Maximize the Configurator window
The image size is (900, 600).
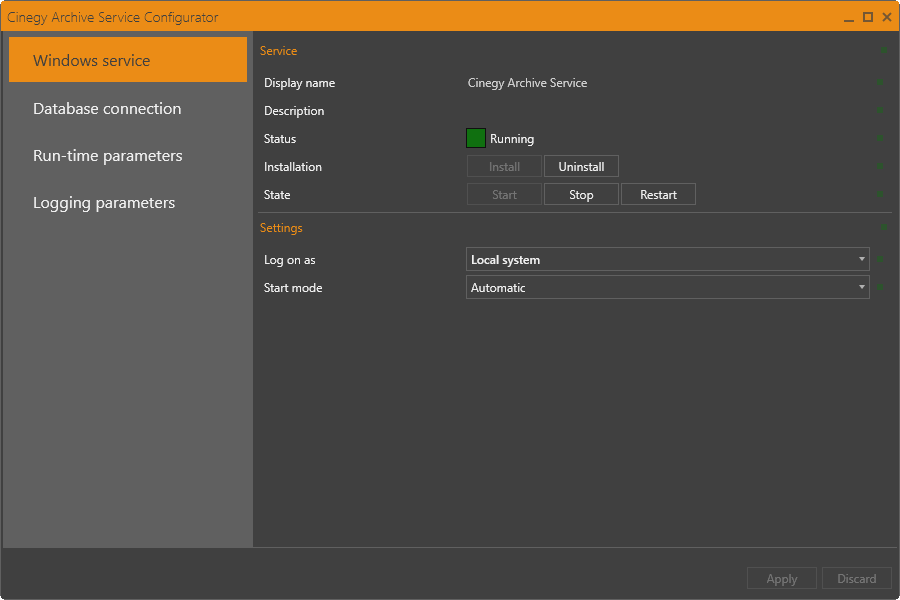coord(868,17)
